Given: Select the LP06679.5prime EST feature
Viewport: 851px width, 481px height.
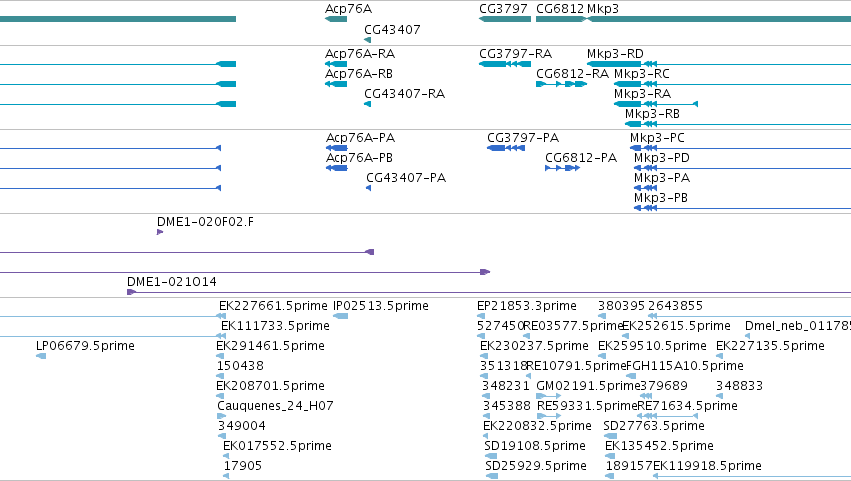Looking at the screenshot, I should 41,356.
